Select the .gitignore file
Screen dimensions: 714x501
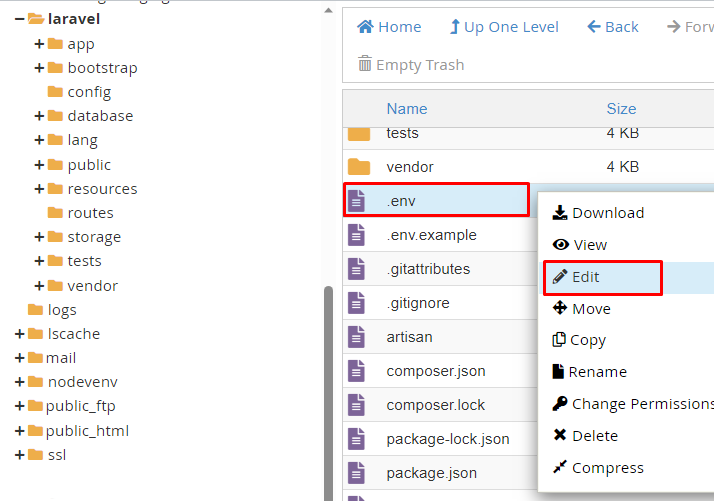tap(440, 303)
